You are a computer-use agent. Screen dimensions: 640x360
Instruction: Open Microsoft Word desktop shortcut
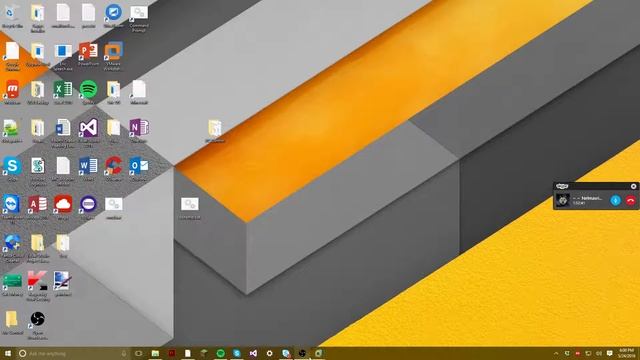point(88,169)
